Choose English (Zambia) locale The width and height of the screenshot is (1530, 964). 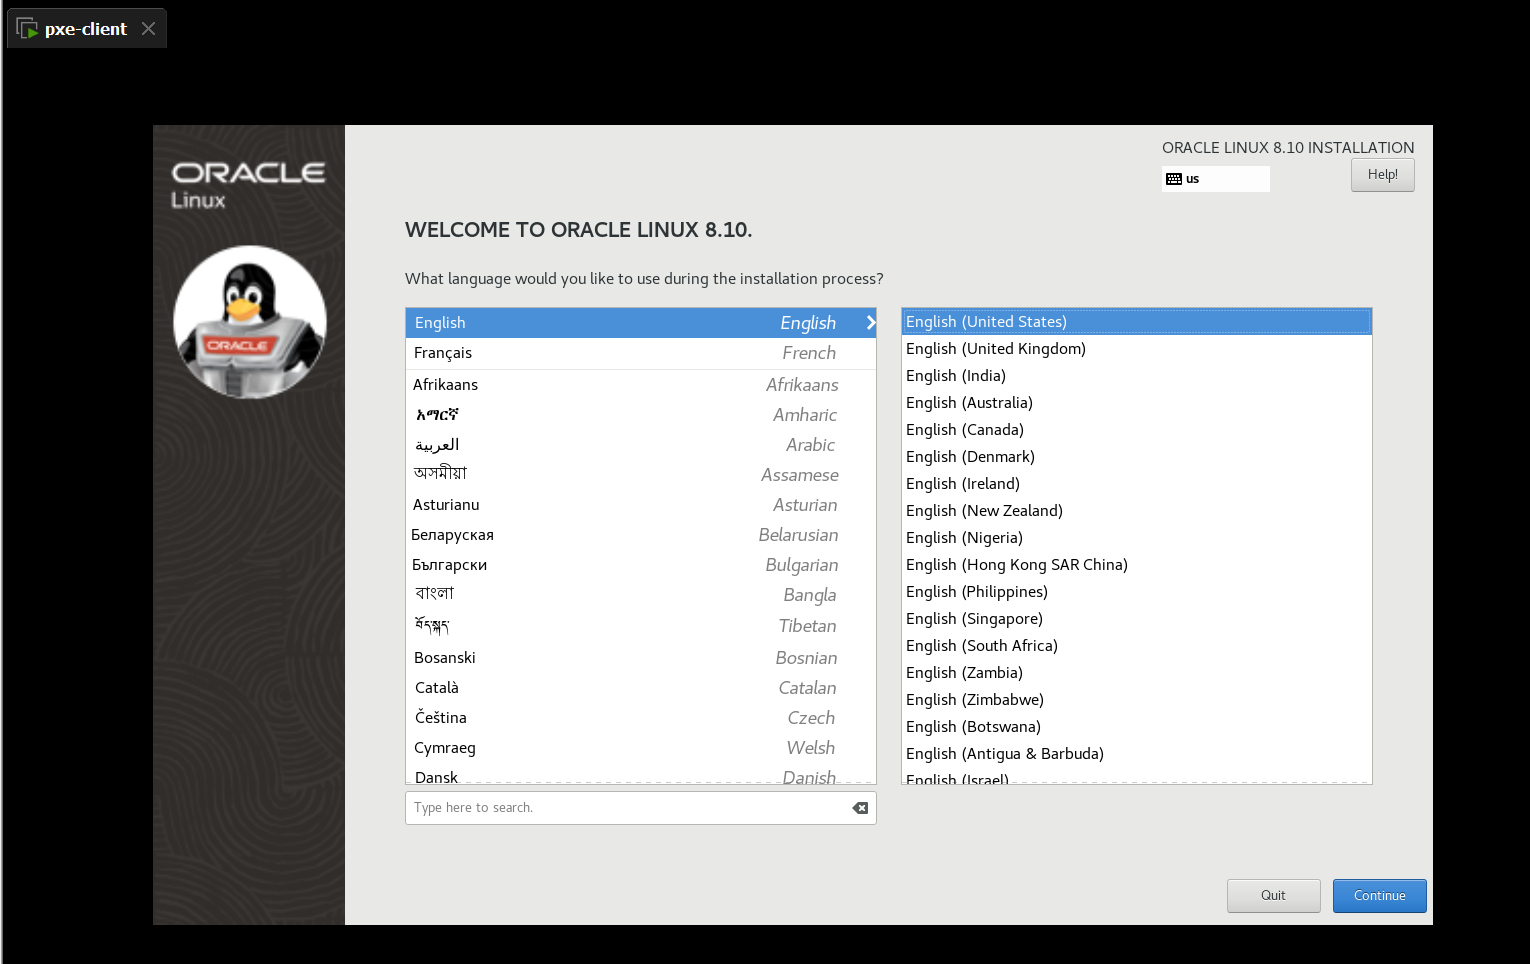tap(1137, 673)
